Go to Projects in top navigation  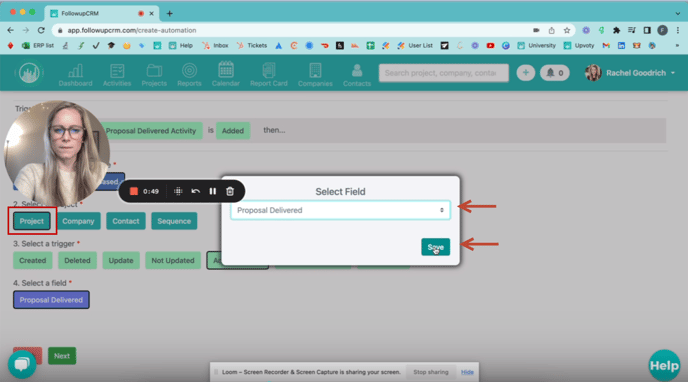[x=154, y=75]
